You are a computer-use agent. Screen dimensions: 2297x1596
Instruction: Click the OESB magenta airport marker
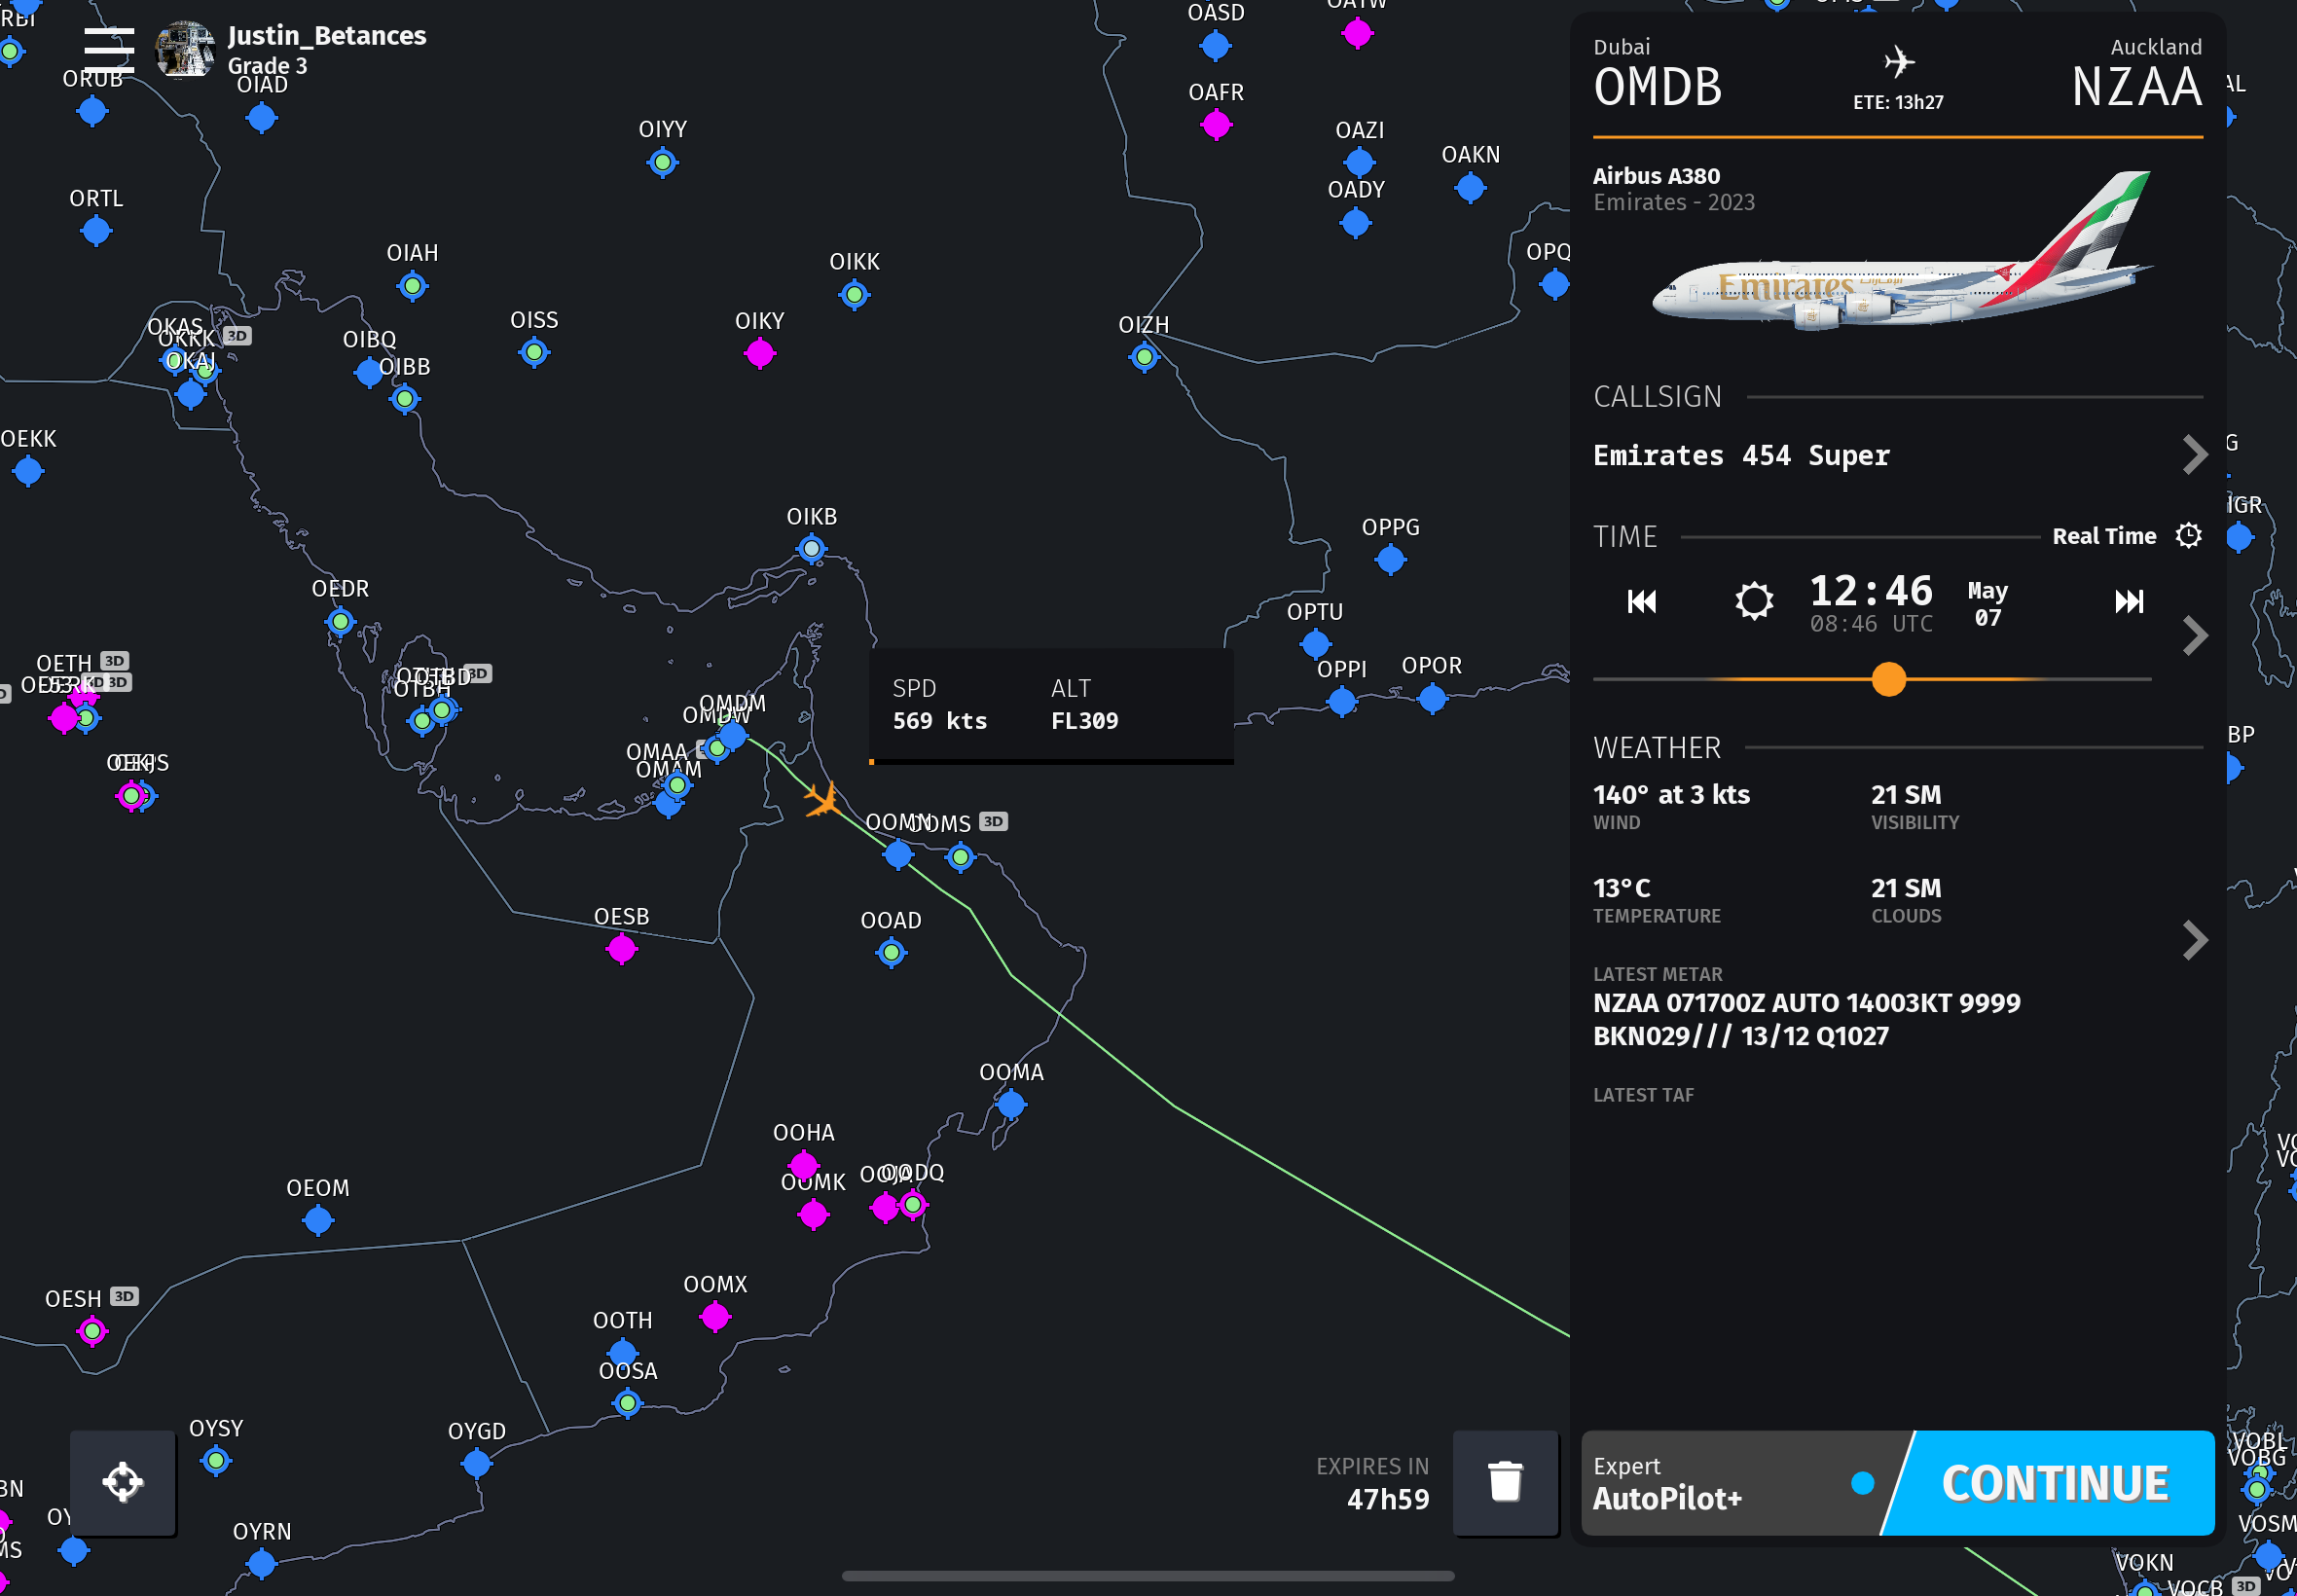621,948
